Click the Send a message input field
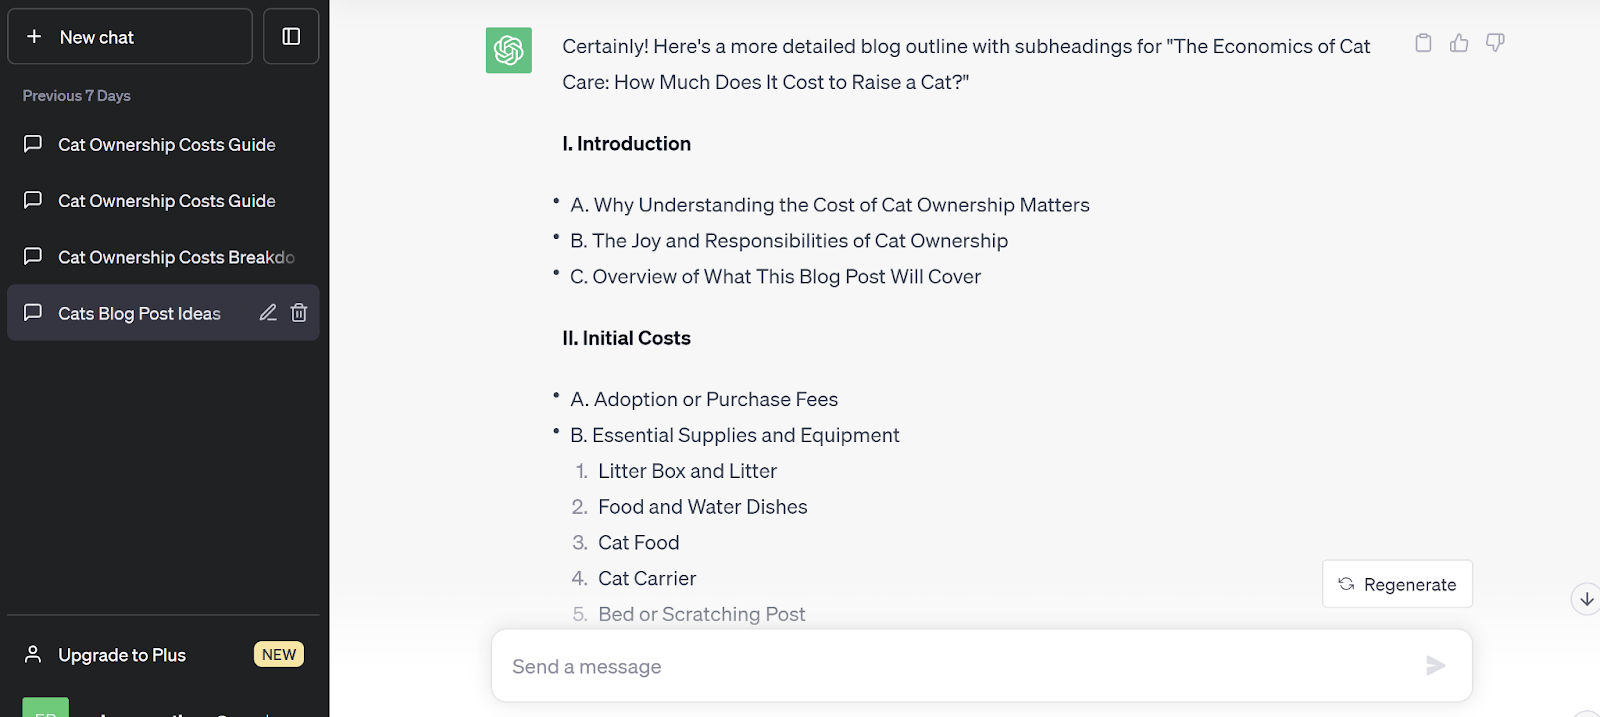 pos(960,666)
